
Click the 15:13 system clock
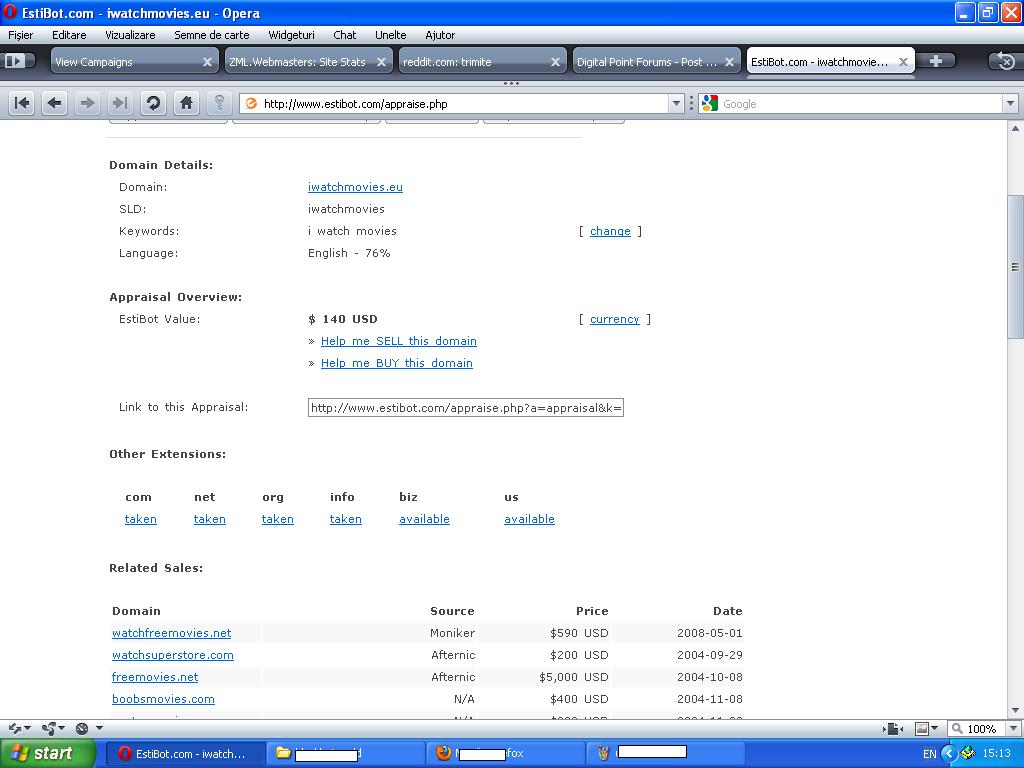pos(996,754)
